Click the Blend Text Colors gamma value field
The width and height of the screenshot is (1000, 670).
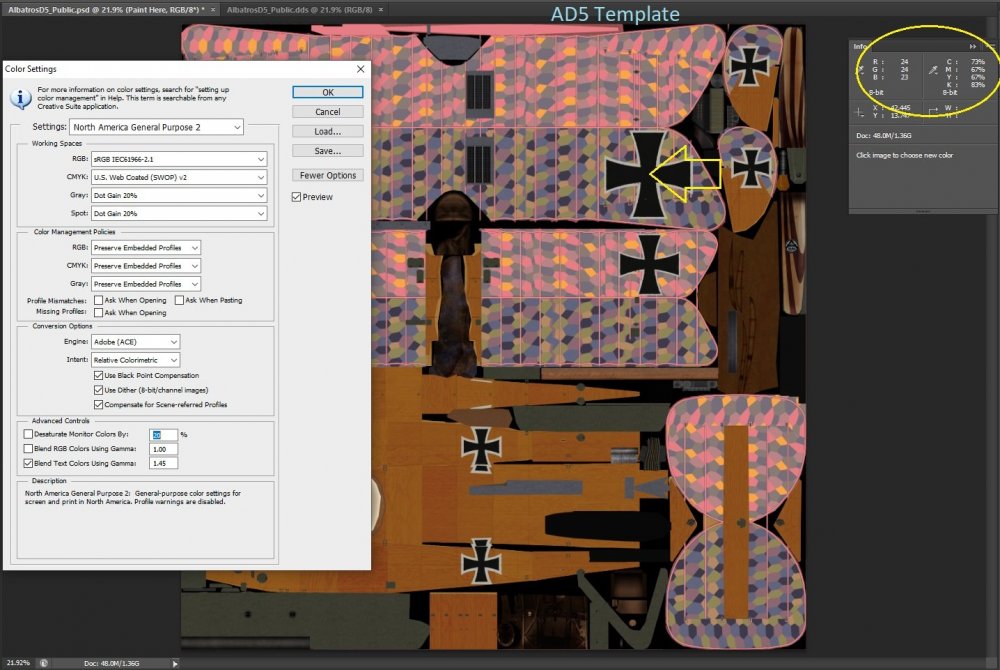click(164, 464)
